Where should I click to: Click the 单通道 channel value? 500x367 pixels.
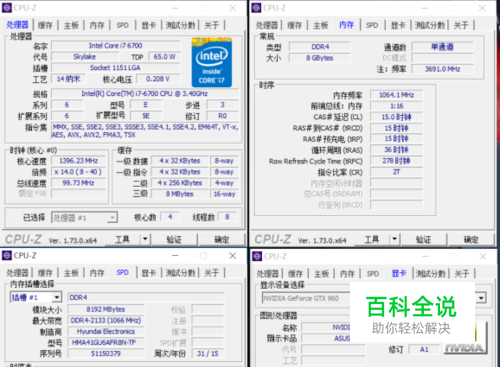pyautogui.click(x=442, y=47)
